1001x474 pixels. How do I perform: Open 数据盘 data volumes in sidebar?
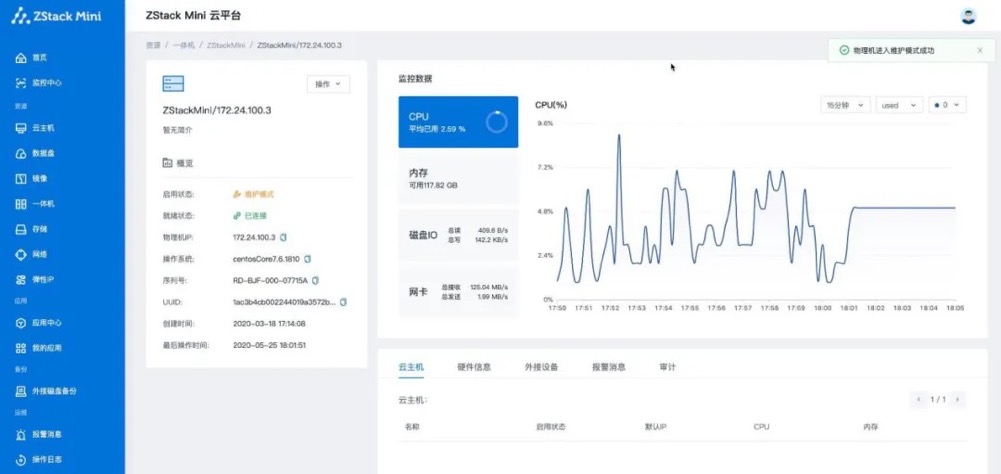35,153
